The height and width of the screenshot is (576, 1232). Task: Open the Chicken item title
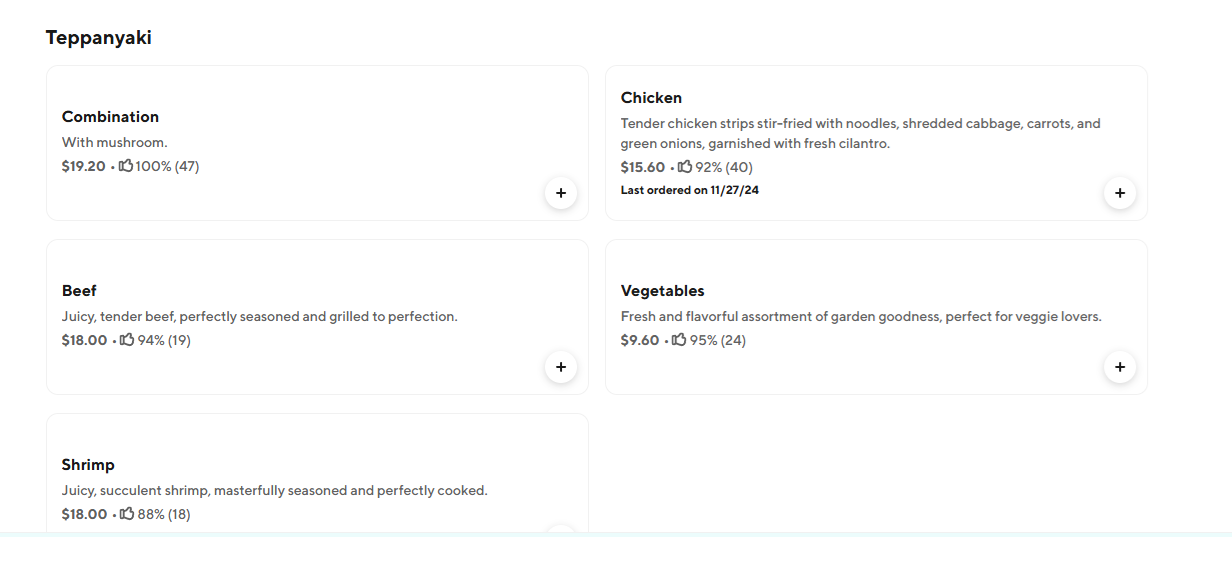tap(651, 98)
